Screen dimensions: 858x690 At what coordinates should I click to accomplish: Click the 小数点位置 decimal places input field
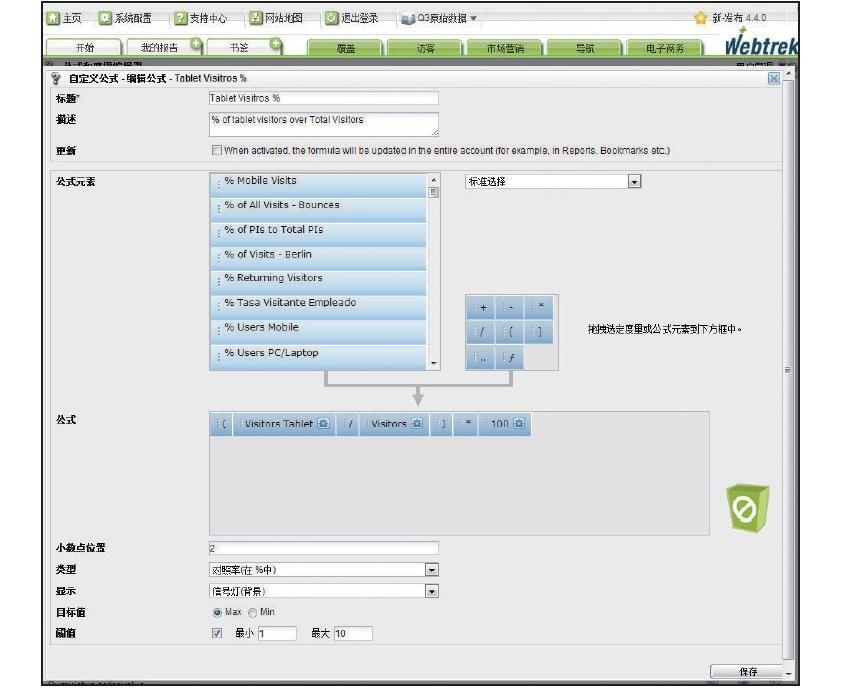click(323, 548)
